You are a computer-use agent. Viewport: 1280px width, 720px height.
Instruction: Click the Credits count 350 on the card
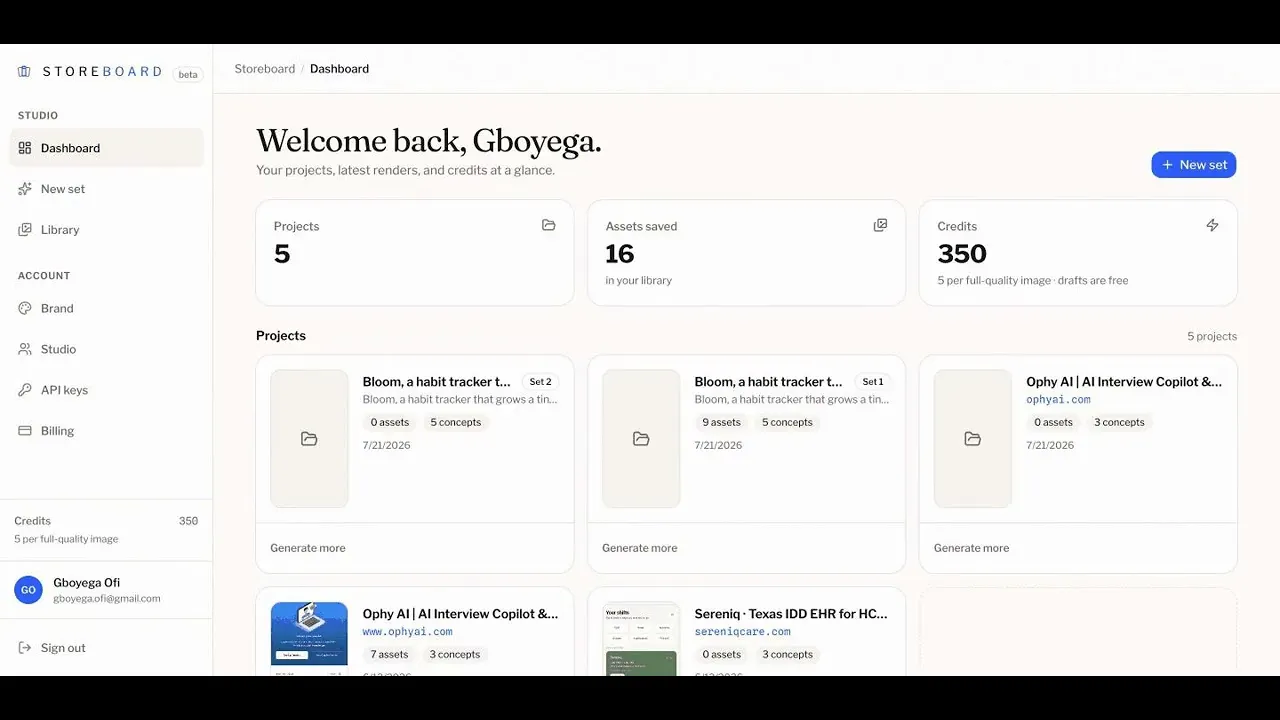[x=962, y=254]
